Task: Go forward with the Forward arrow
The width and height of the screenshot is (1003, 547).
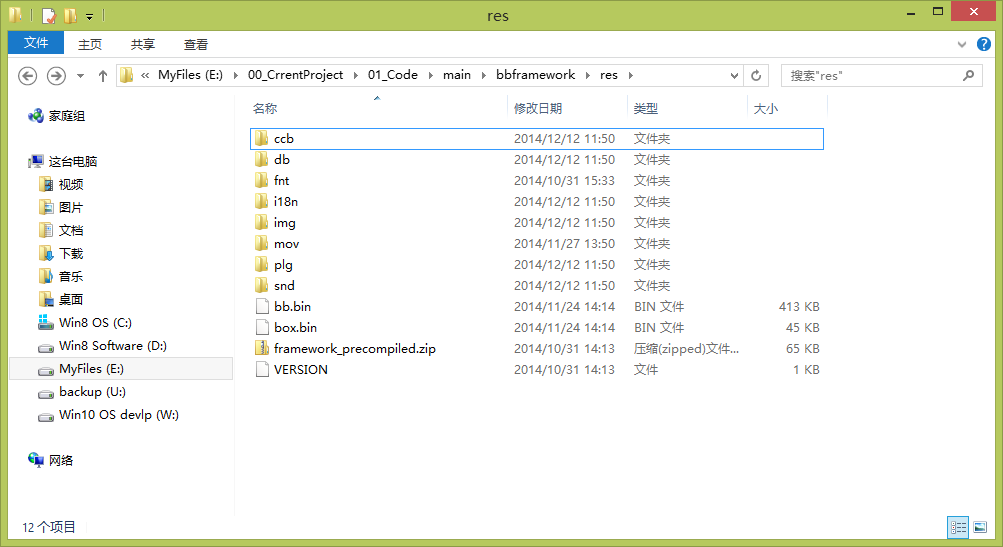Action: point(56,75)
